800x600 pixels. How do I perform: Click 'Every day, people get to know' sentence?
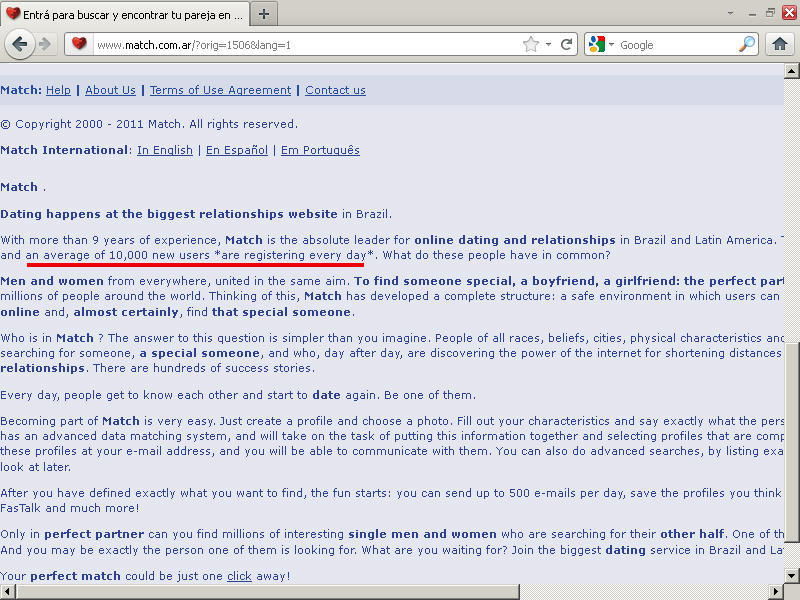coord(238,395)
